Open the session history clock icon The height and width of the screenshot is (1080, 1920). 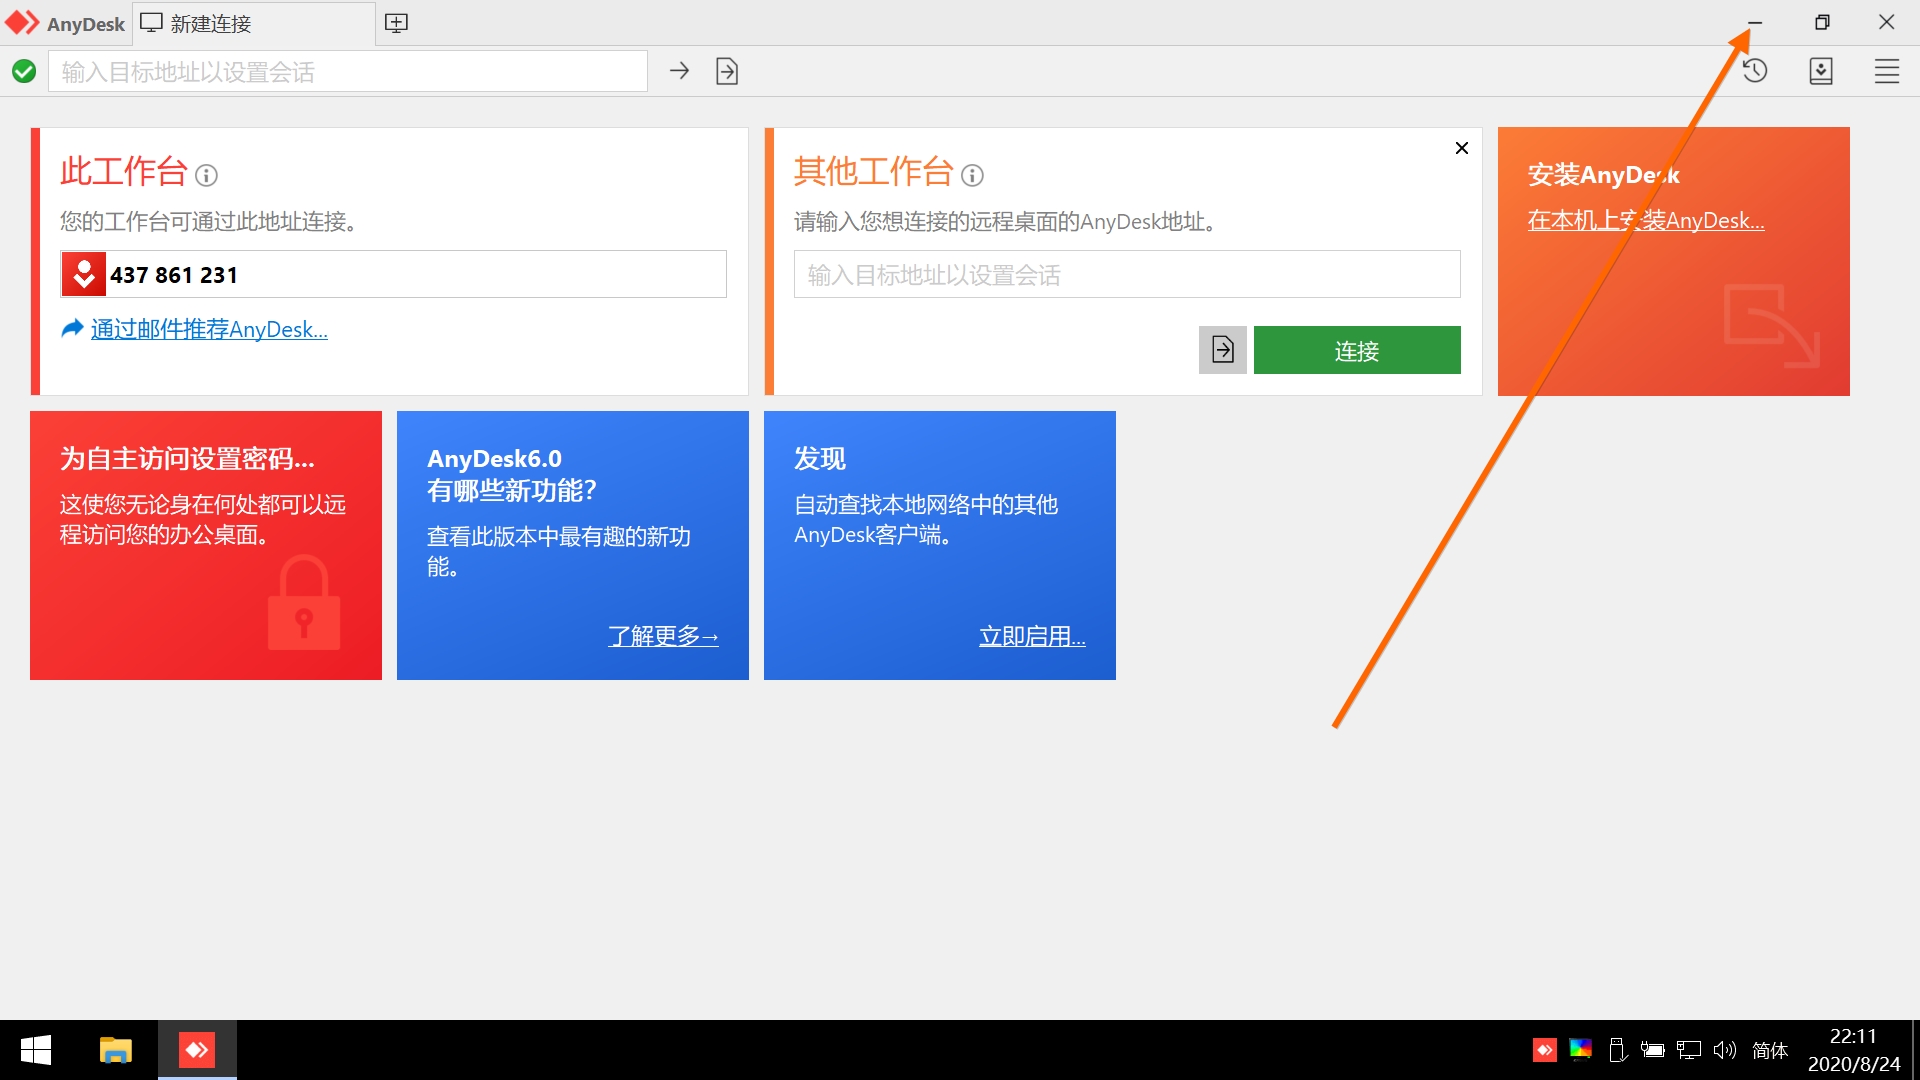coord(1755,71)
